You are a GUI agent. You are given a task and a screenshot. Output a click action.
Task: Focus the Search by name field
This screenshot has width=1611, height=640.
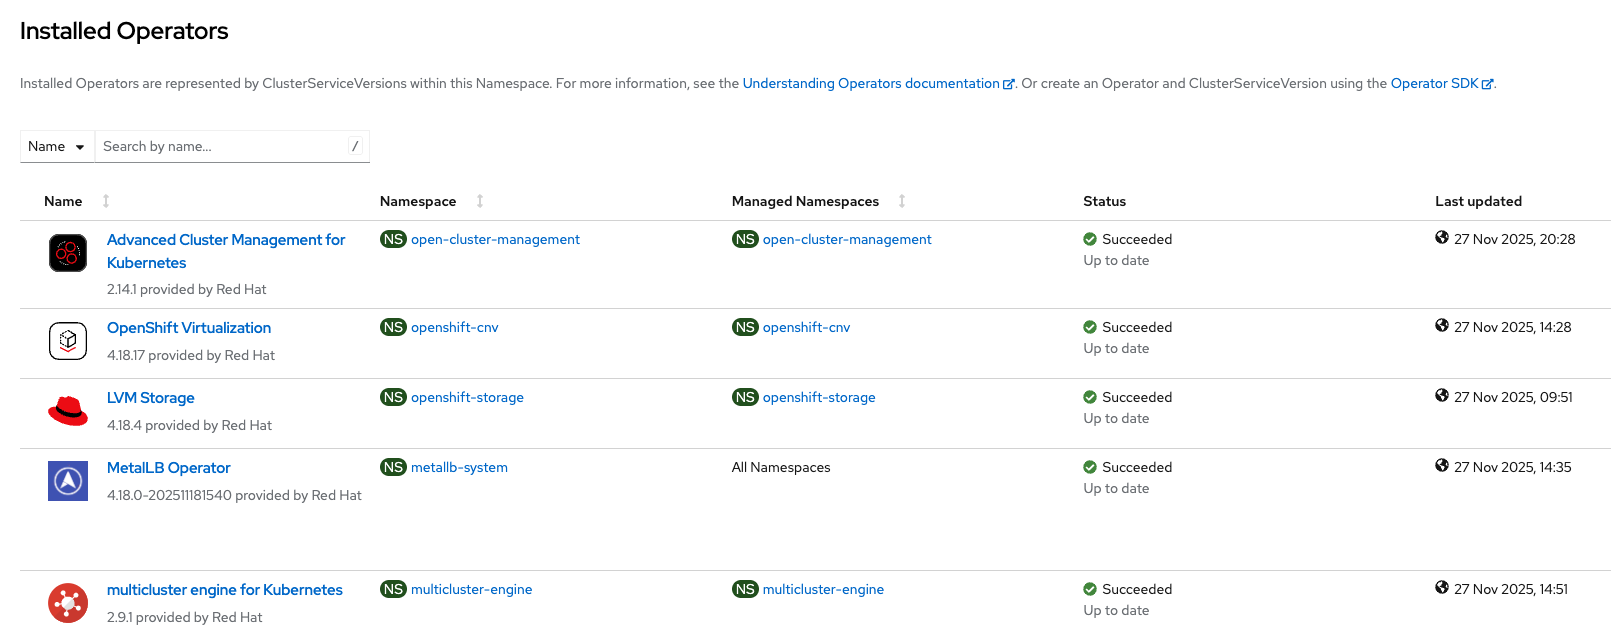[x=222, y=146]
